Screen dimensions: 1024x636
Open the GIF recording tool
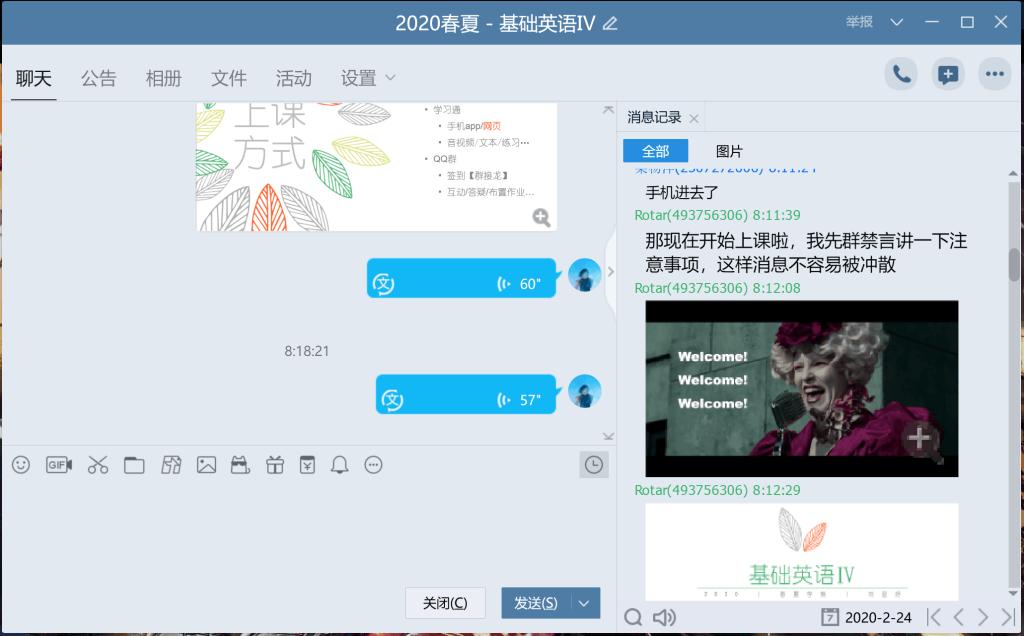[x=59, y=465]
